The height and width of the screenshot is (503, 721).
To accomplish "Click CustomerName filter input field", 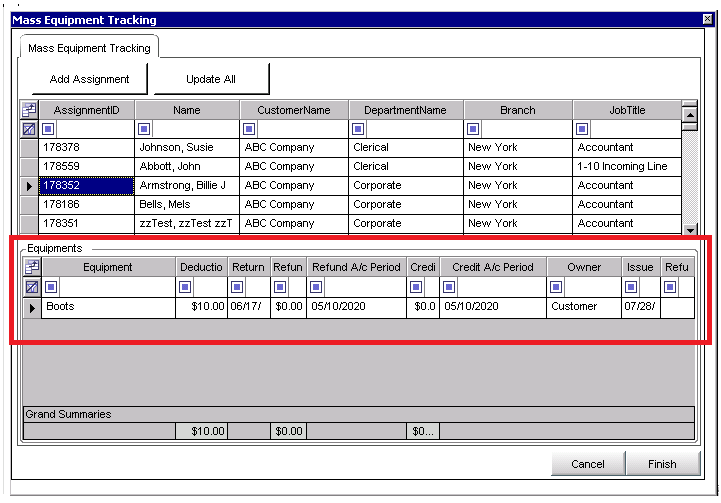I will [x=303, y=129].
